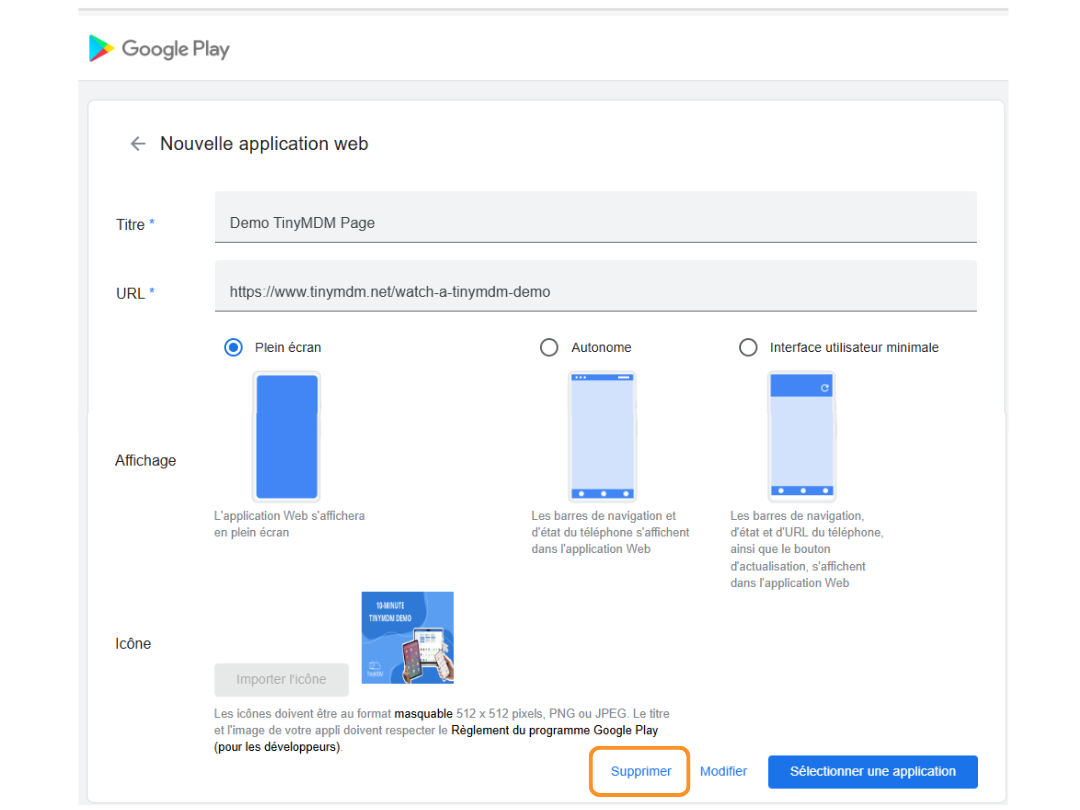Click the Supprimer button
Image resolution: width=1080 pixels, height=810 pixels.
[x=641, y=771]
